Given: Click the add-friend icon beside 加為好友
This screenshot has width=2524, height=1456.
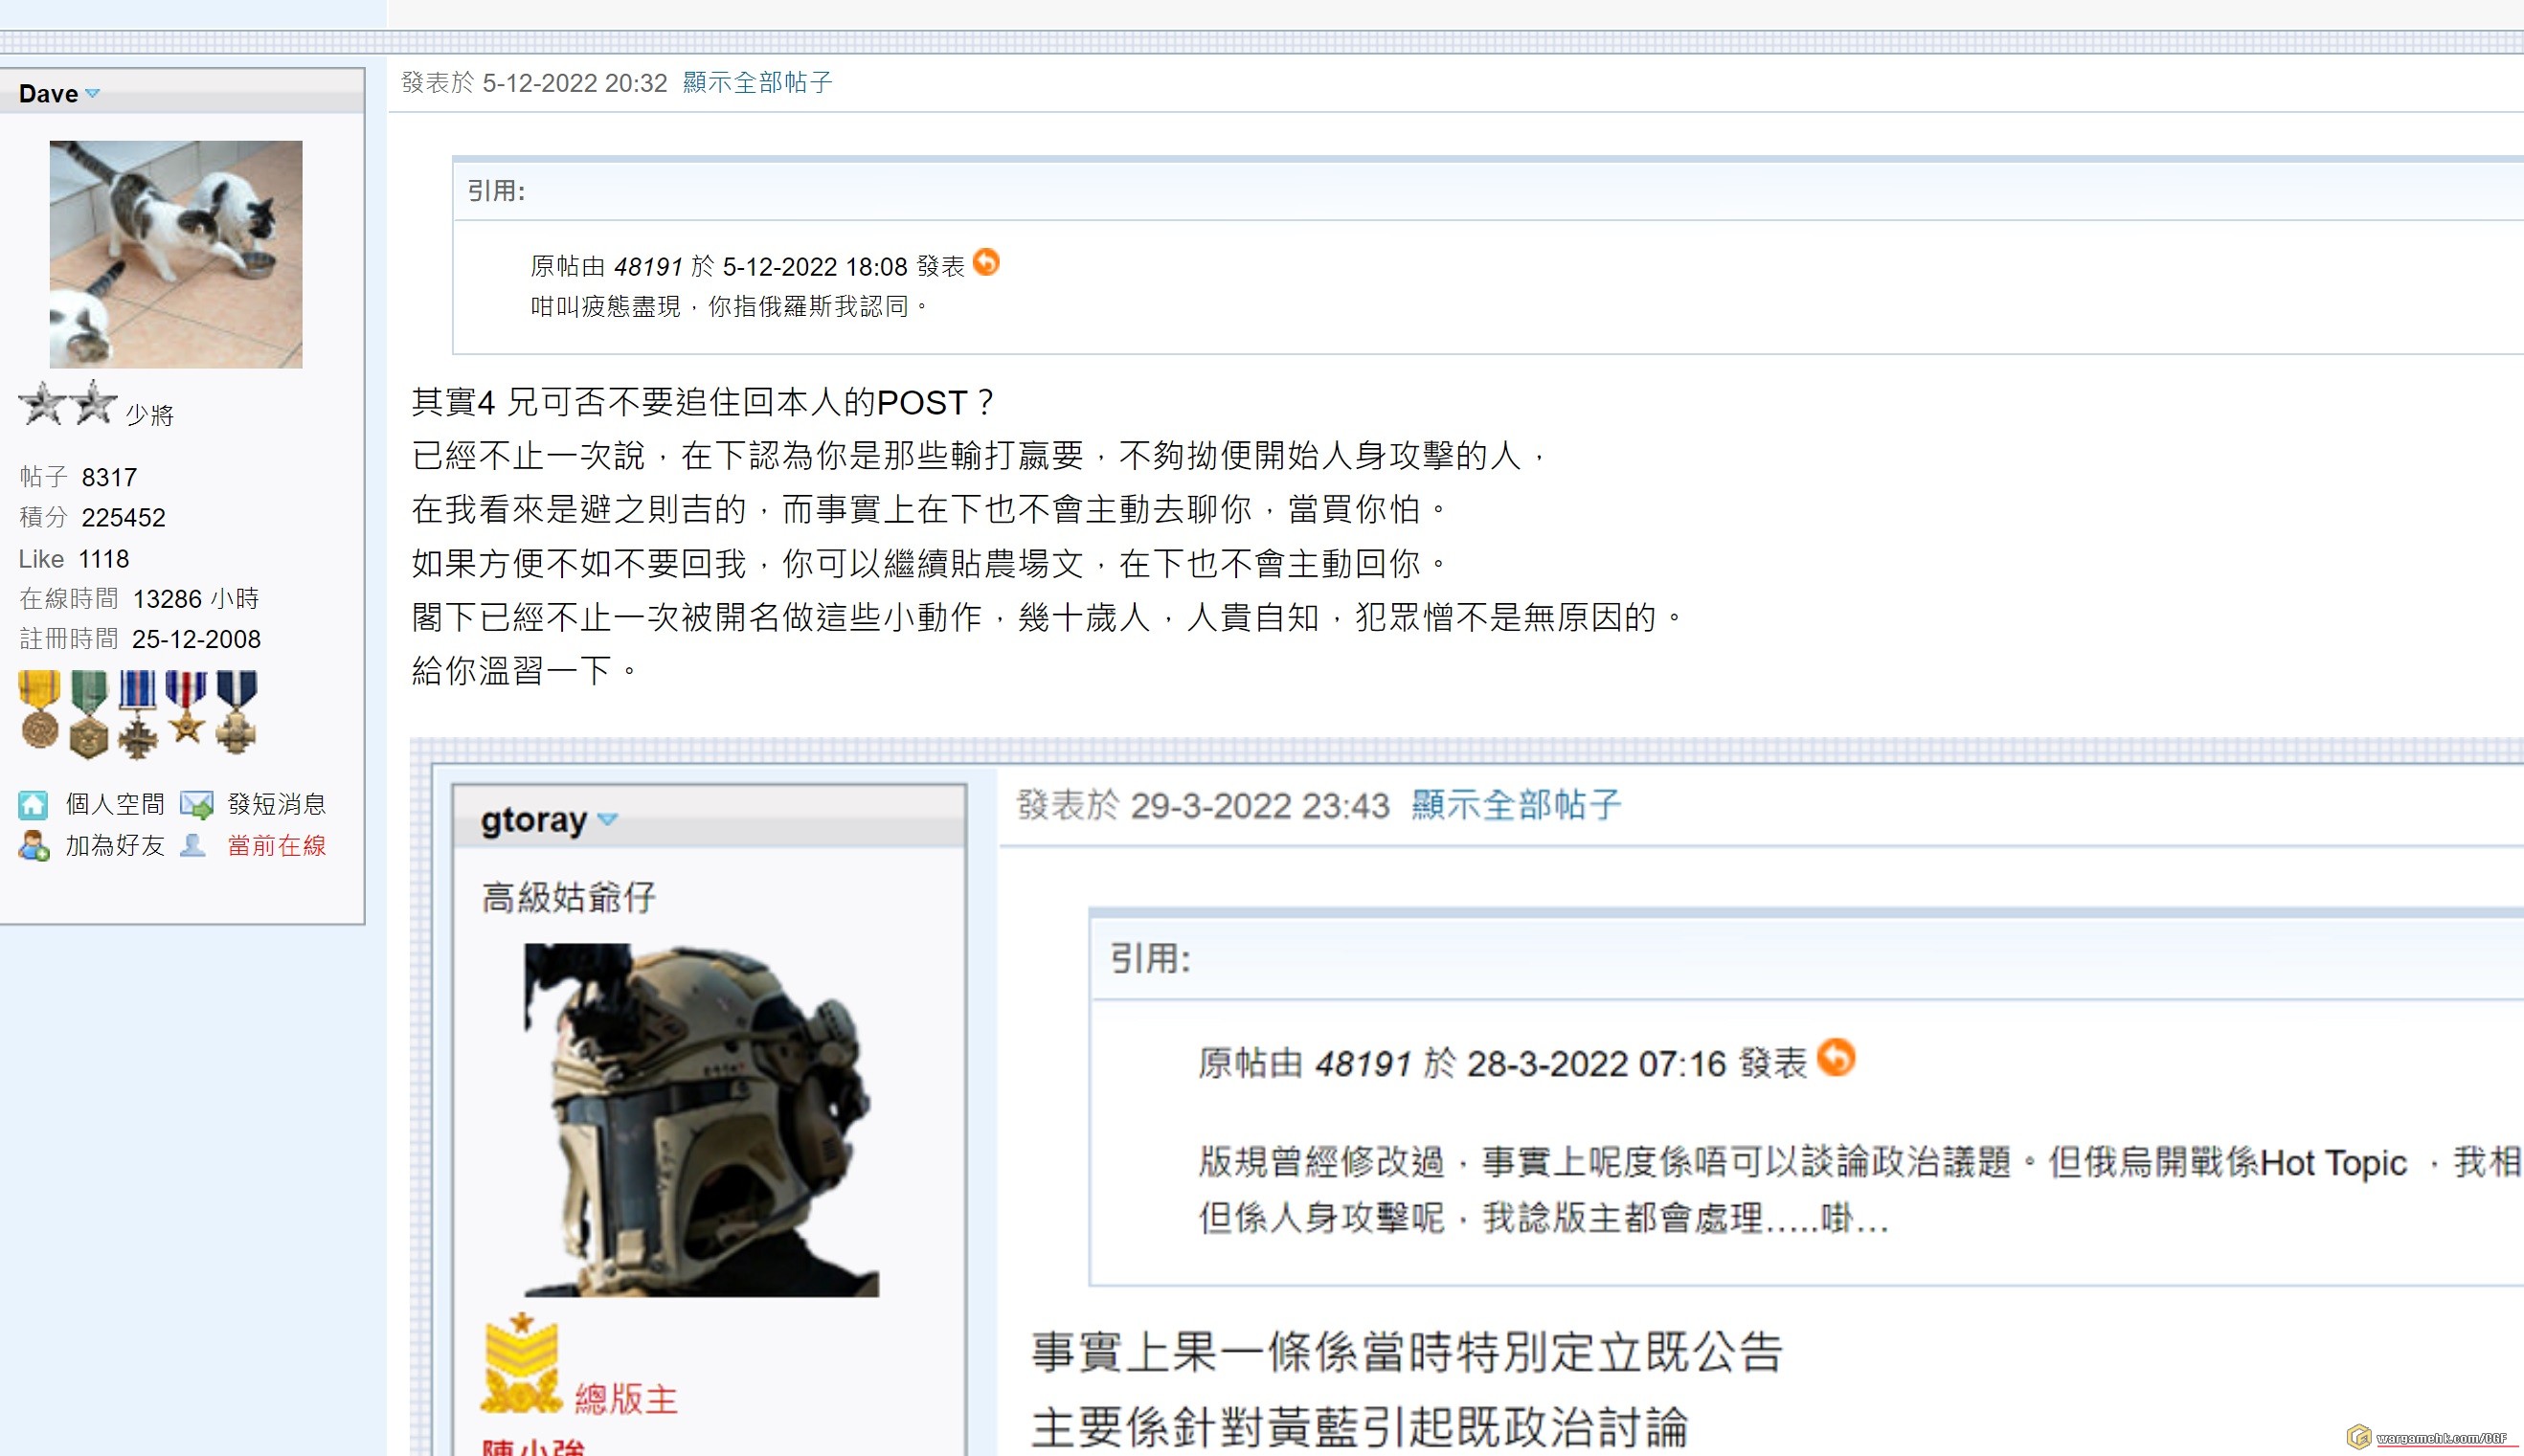Looking at the screenshot, I should [x=33, y=846].
